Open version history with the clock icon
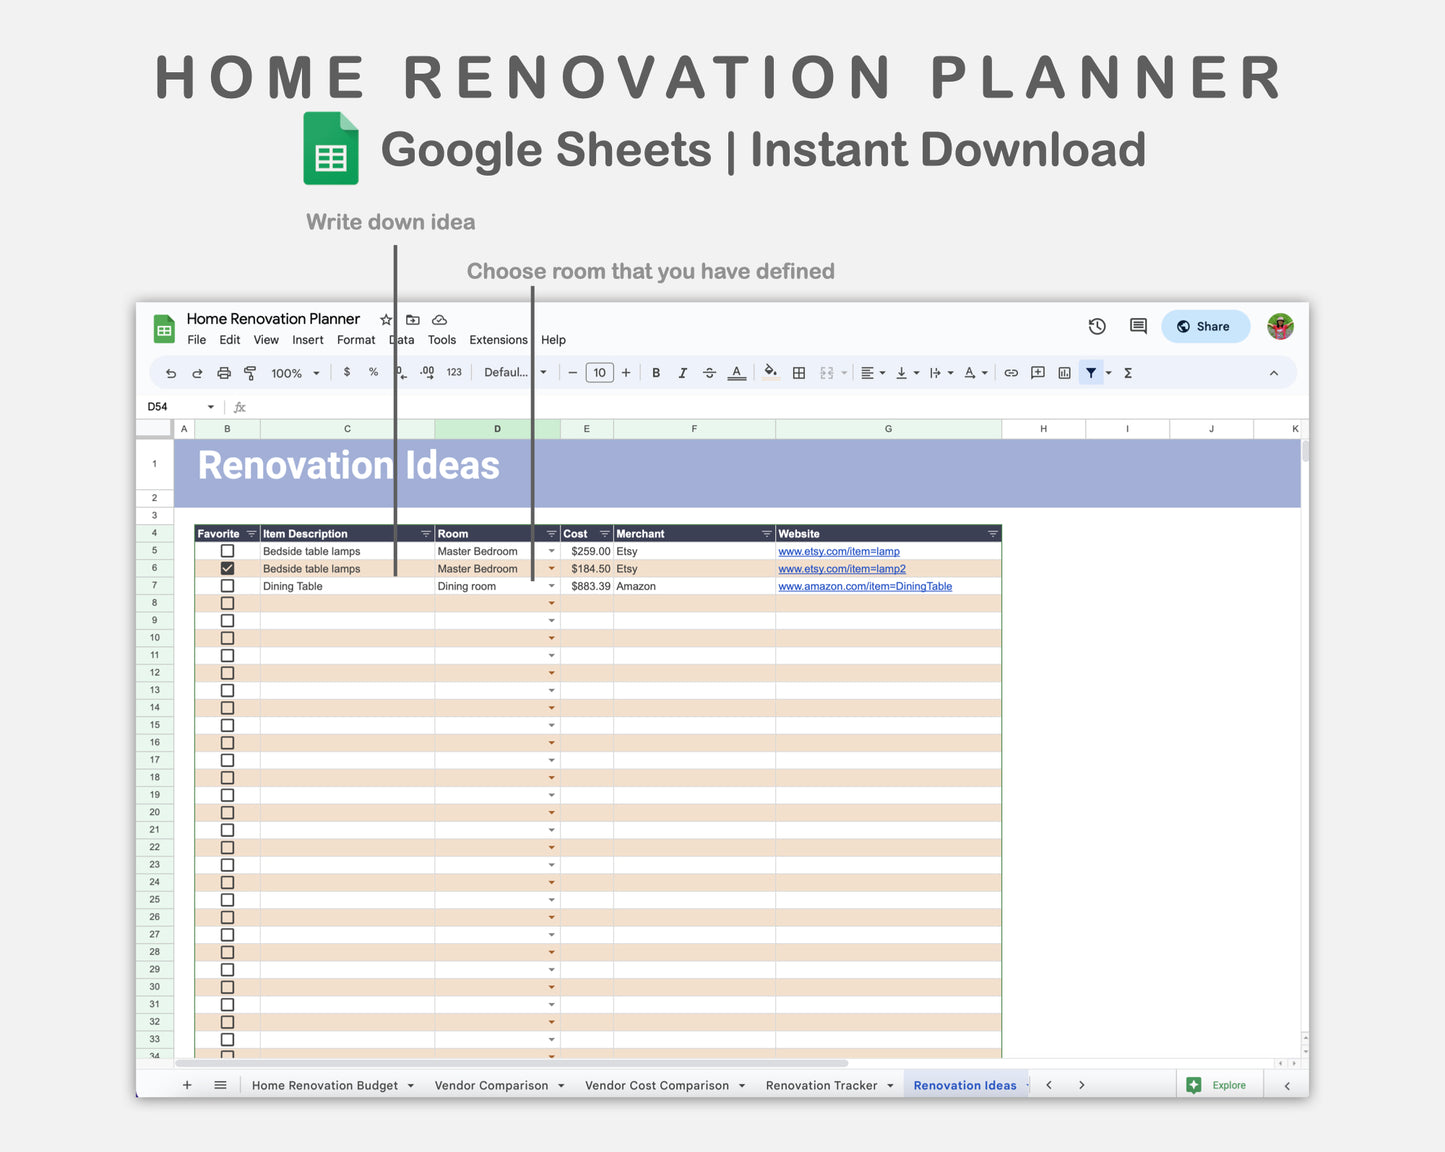Screen dimensions: 1445x1152 1097,326
